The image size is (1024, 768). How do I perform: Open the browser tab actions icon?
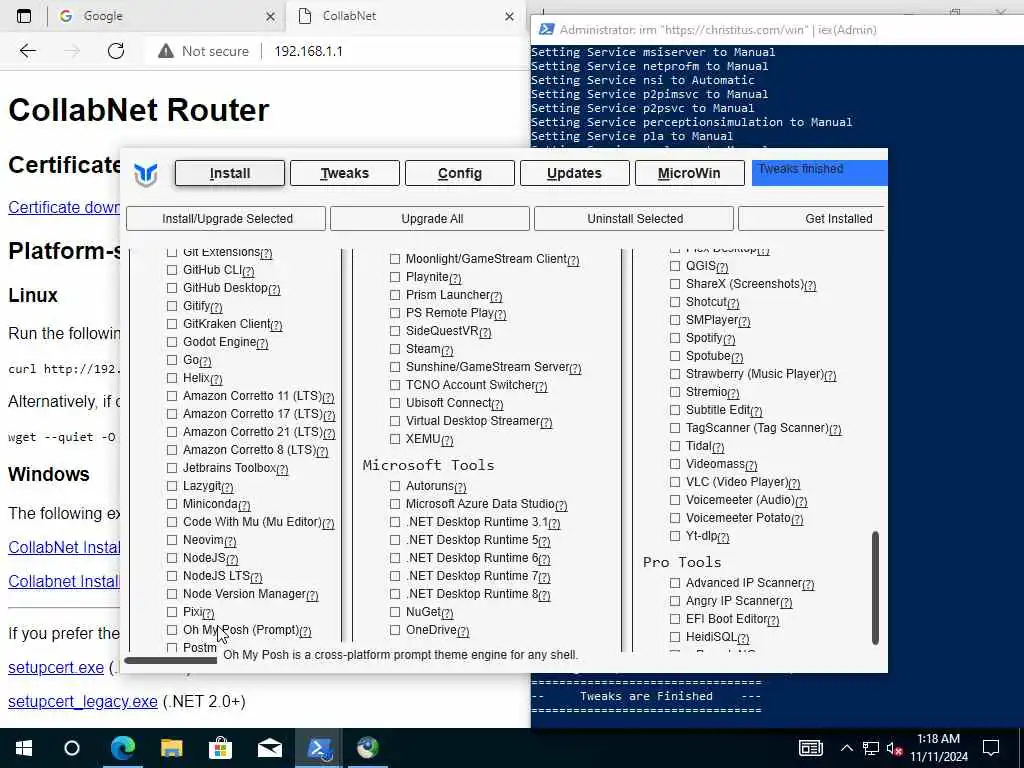click(x=24, y=16)
